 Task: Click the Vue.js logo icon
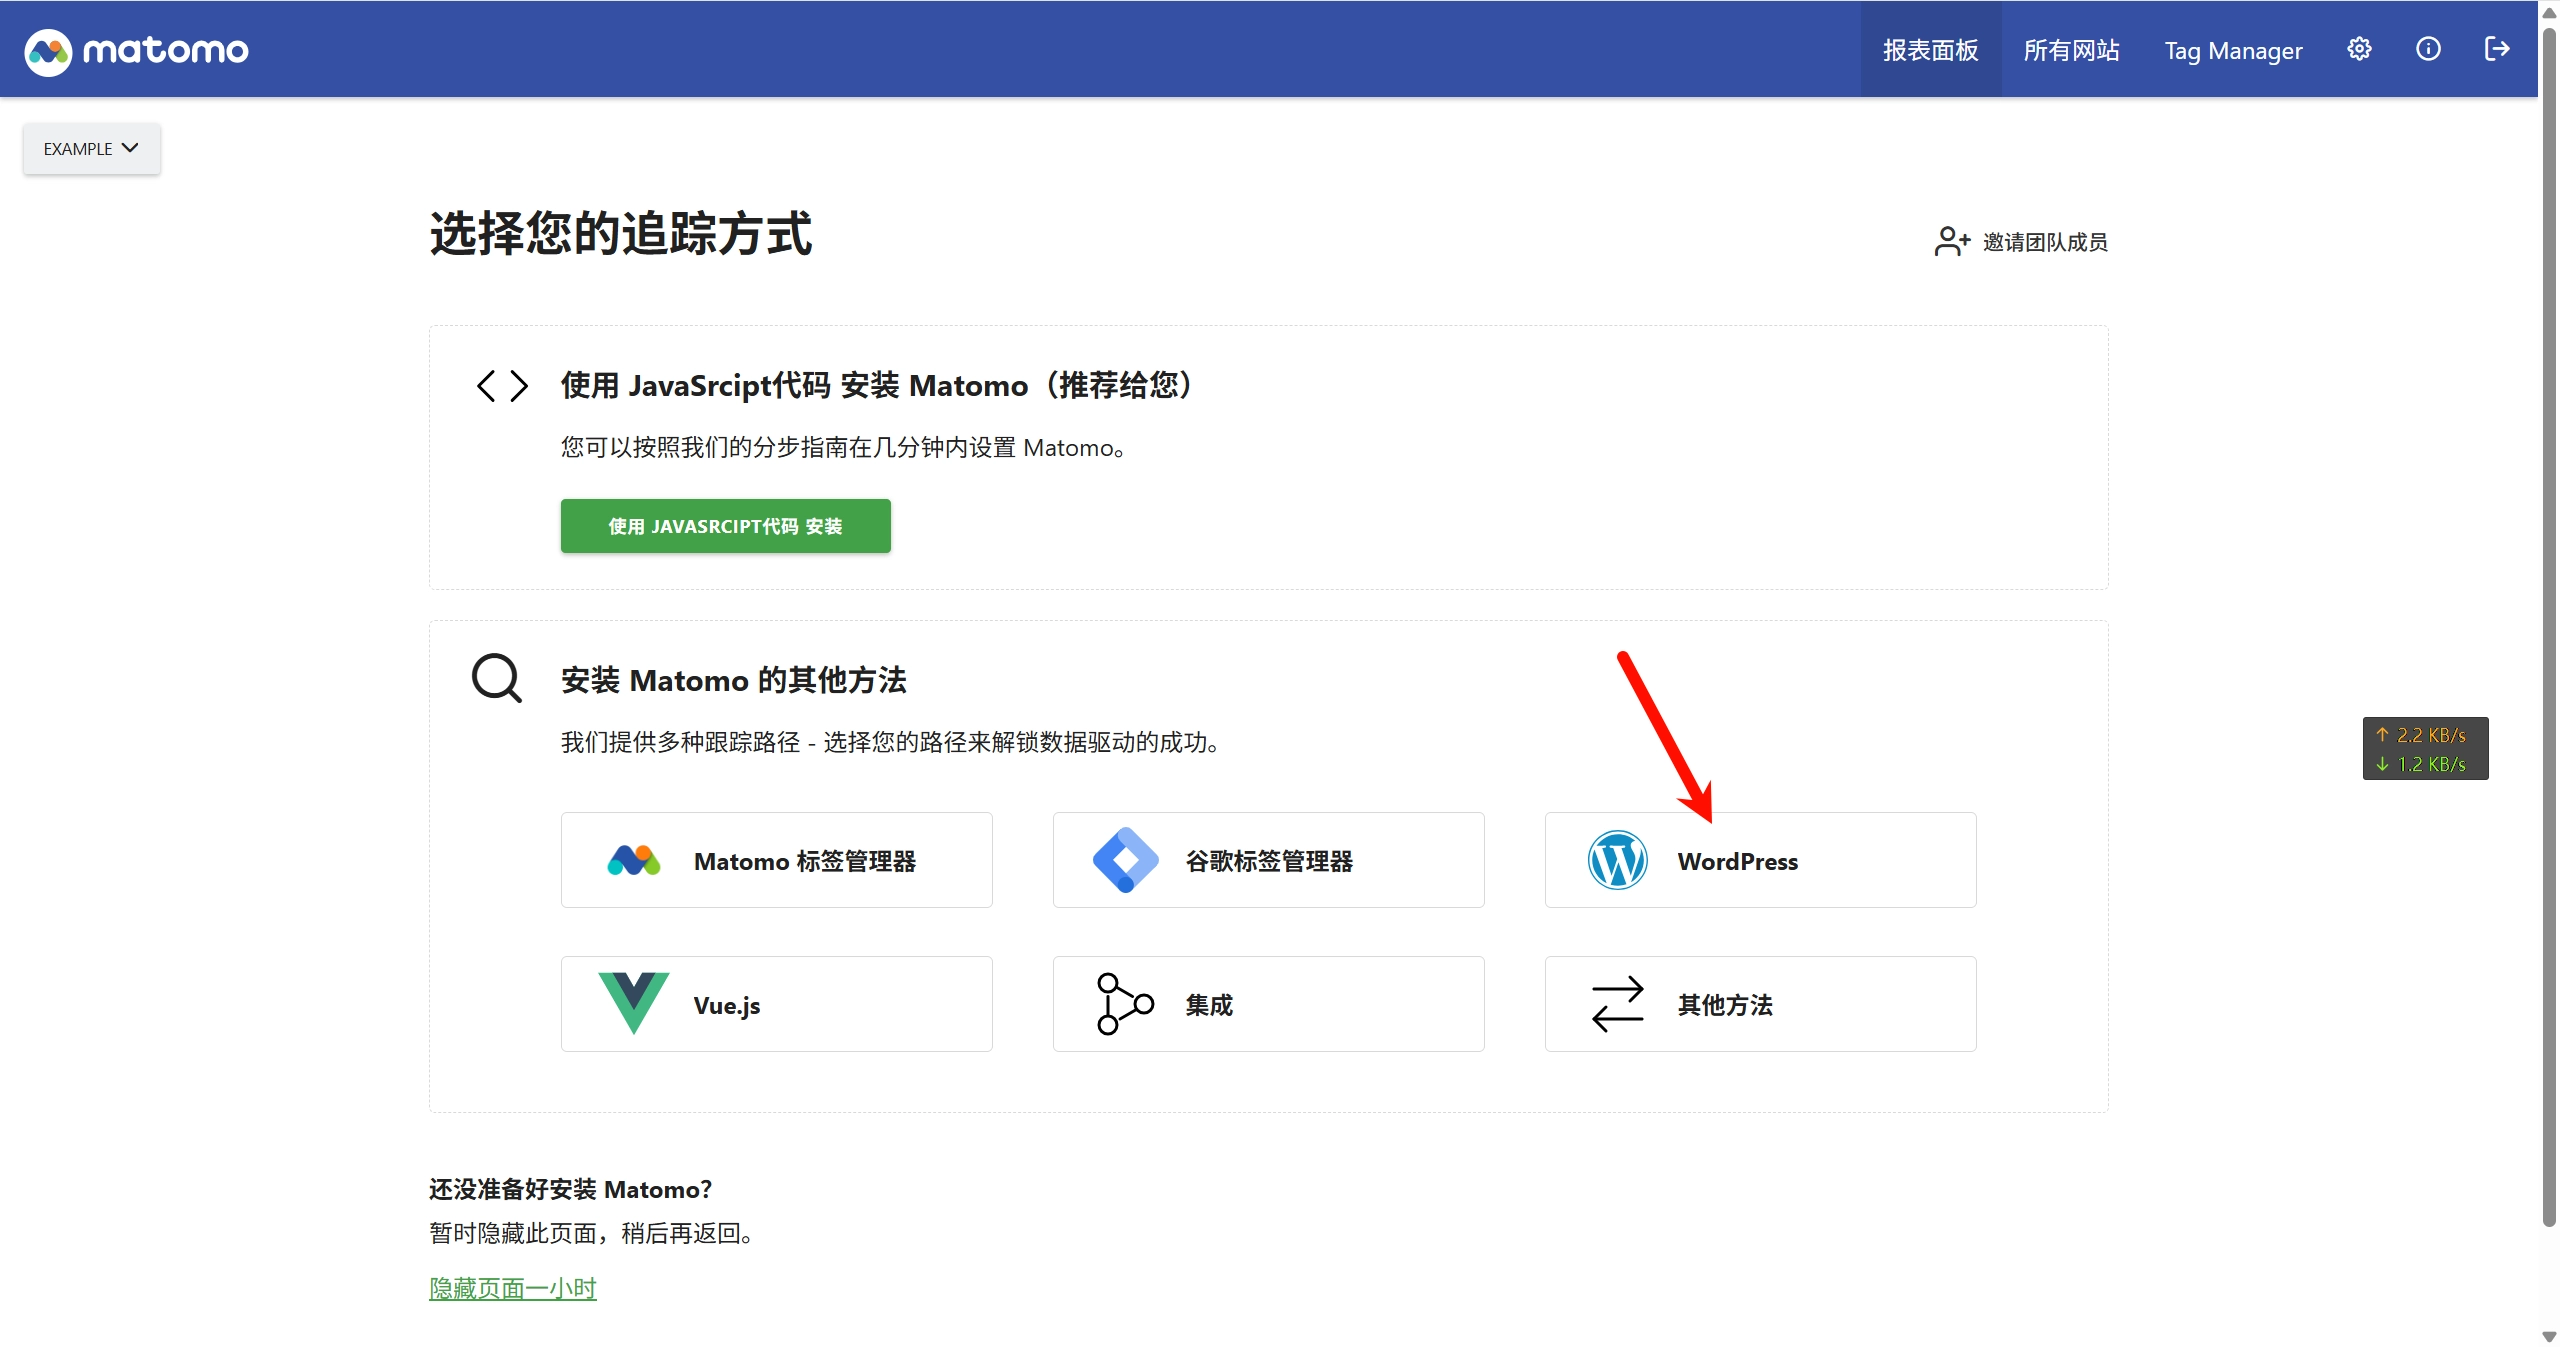pos(634,1004)
